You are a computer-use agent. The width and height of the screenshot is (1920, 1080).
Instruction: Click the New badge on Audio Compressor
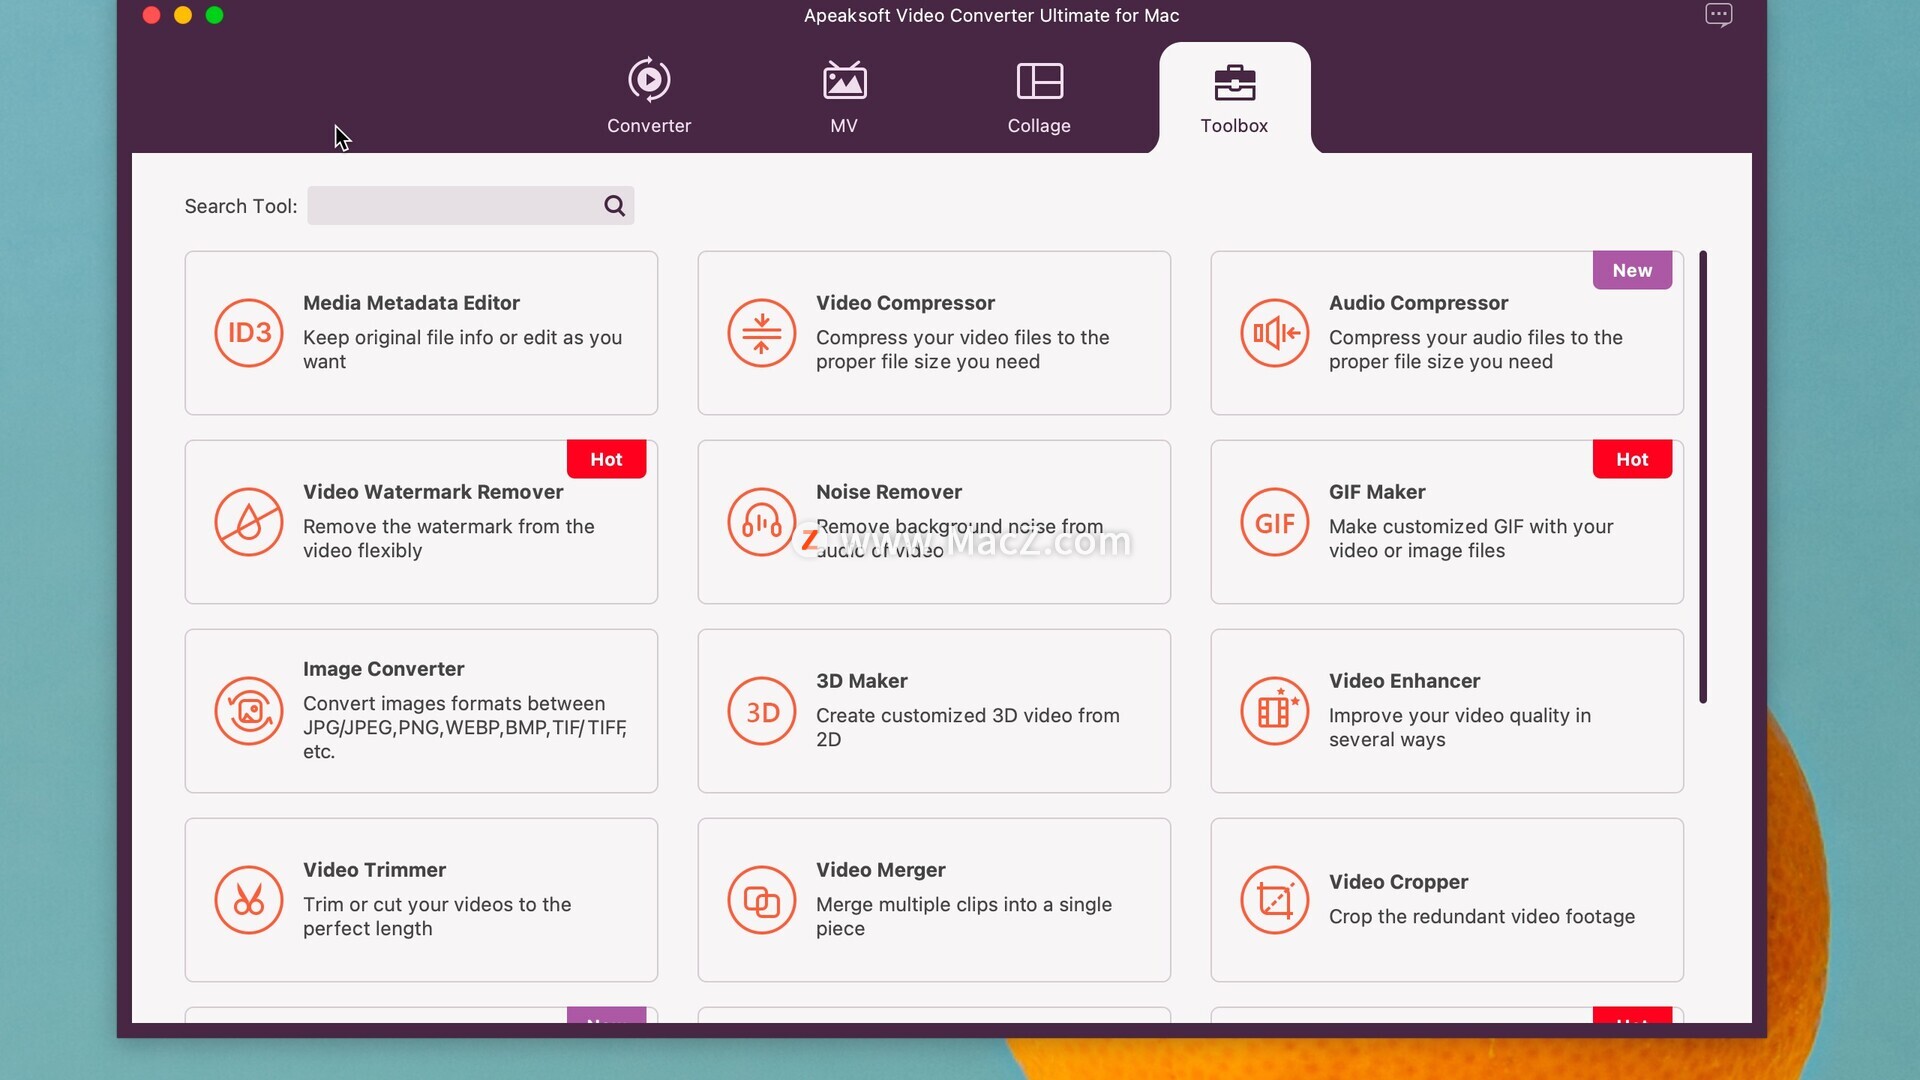click(x=1632, y=270)
